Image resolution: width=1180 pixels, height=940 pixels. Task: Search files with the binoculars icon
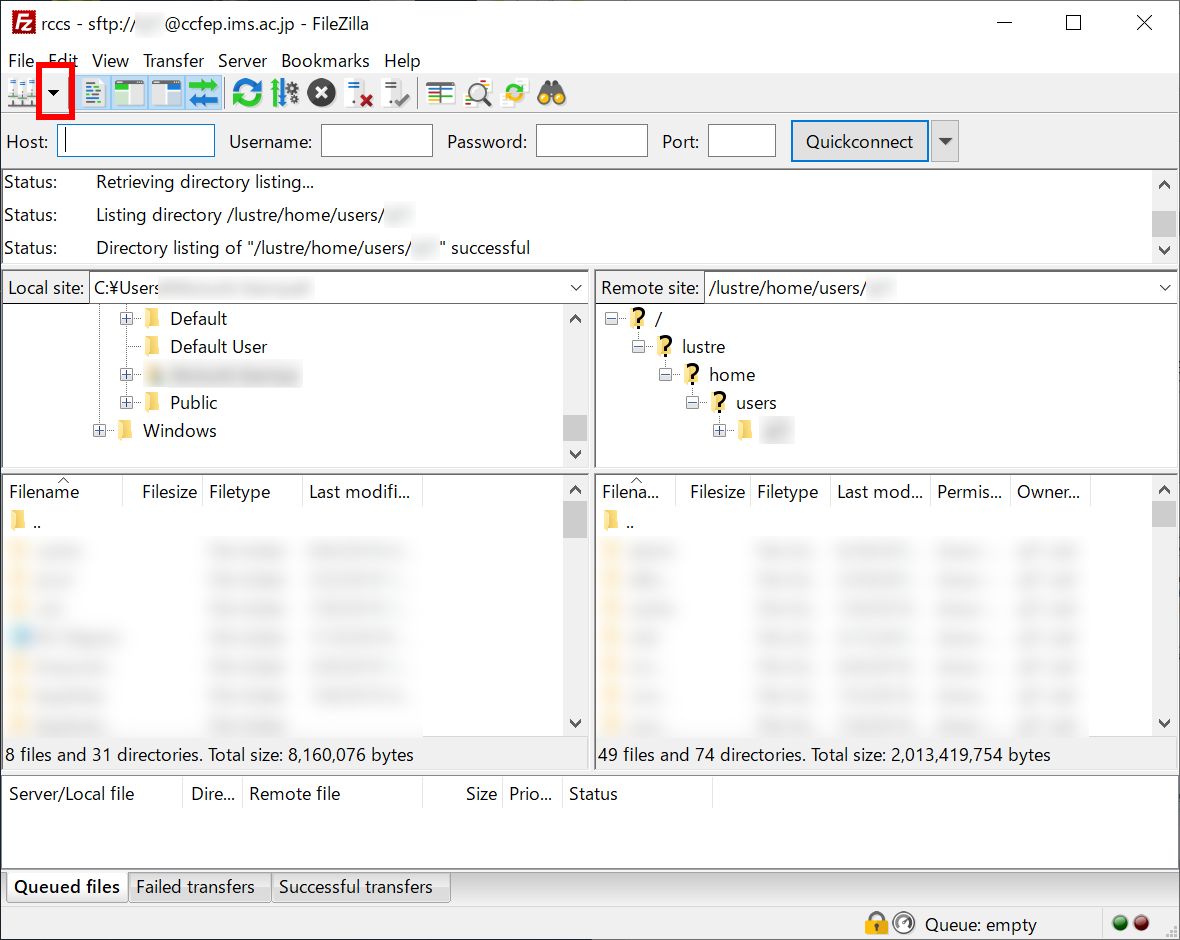[x=552, y=93]
